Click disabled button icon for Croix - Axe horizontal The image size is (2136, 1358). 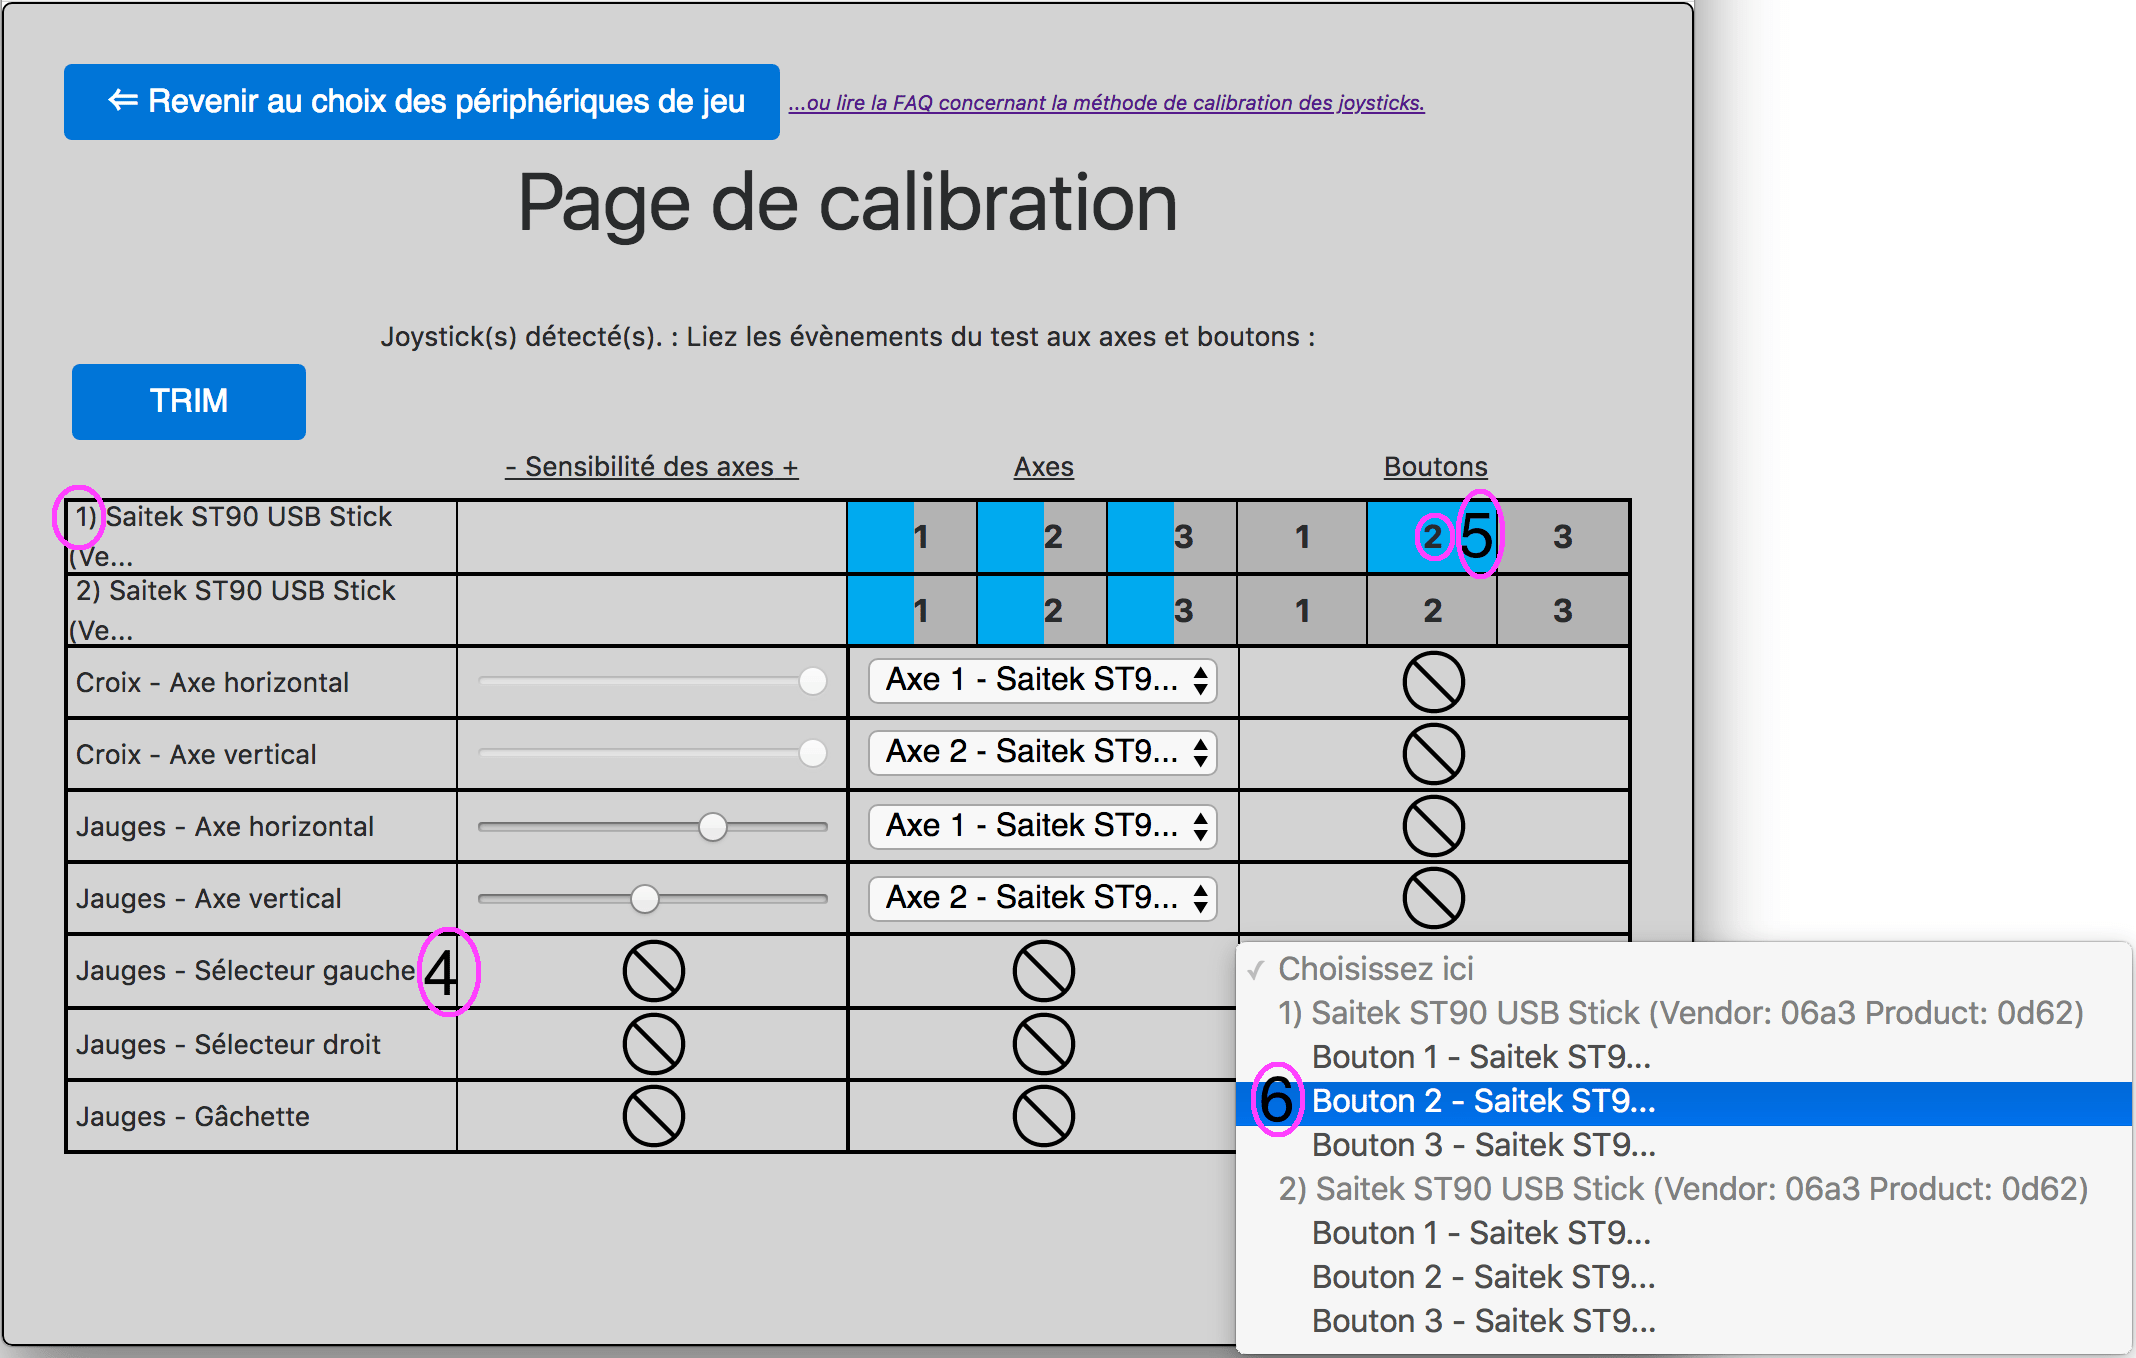pos(1434,682)
